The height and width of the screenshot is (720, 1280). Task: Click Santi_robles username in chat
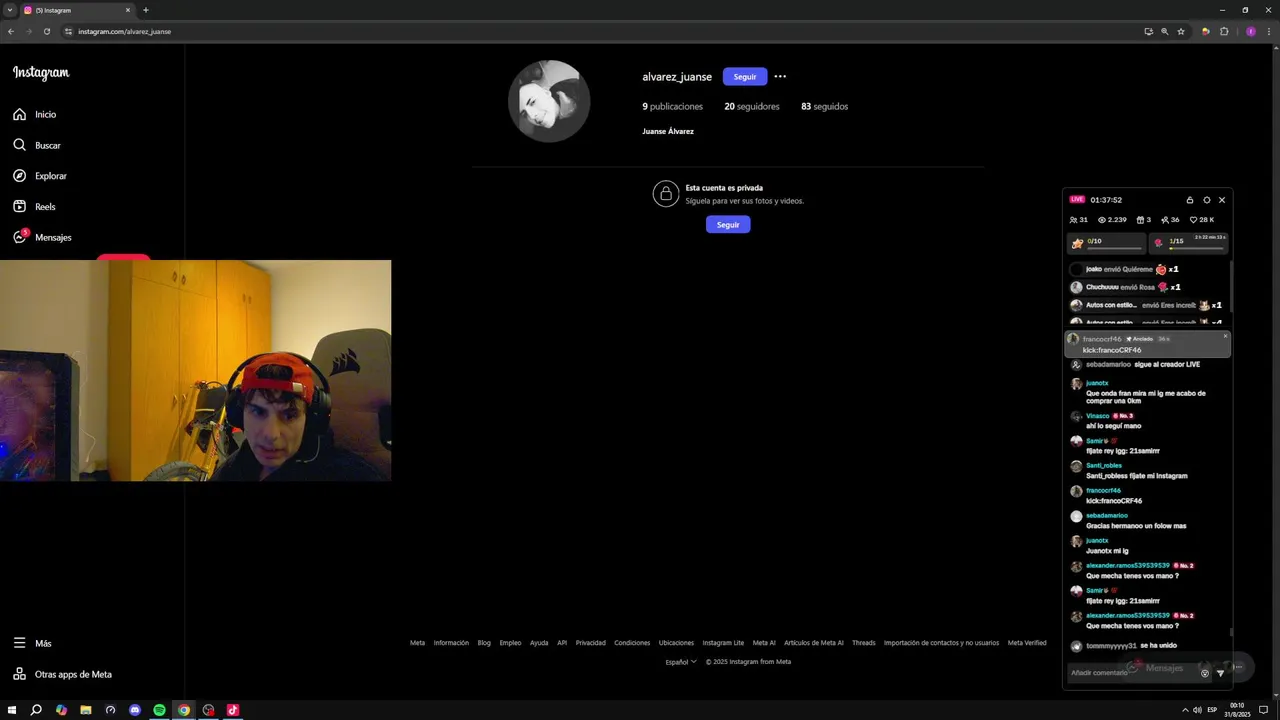(1104, 466)
